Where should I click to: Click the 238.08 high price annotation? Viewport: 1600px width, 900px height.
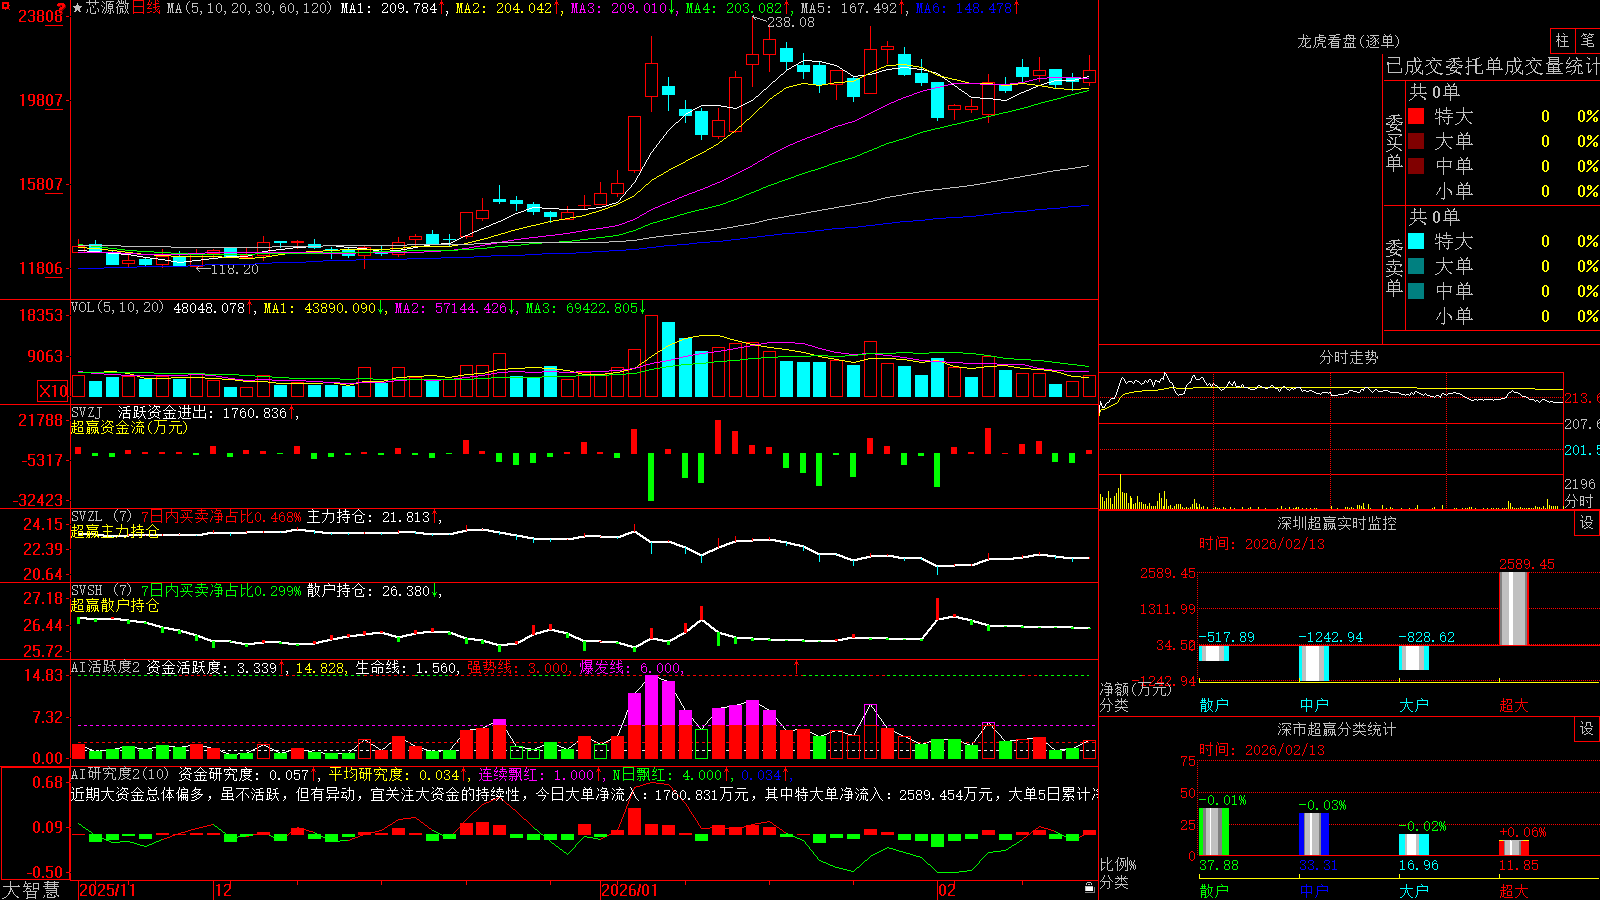pos(790,22)
